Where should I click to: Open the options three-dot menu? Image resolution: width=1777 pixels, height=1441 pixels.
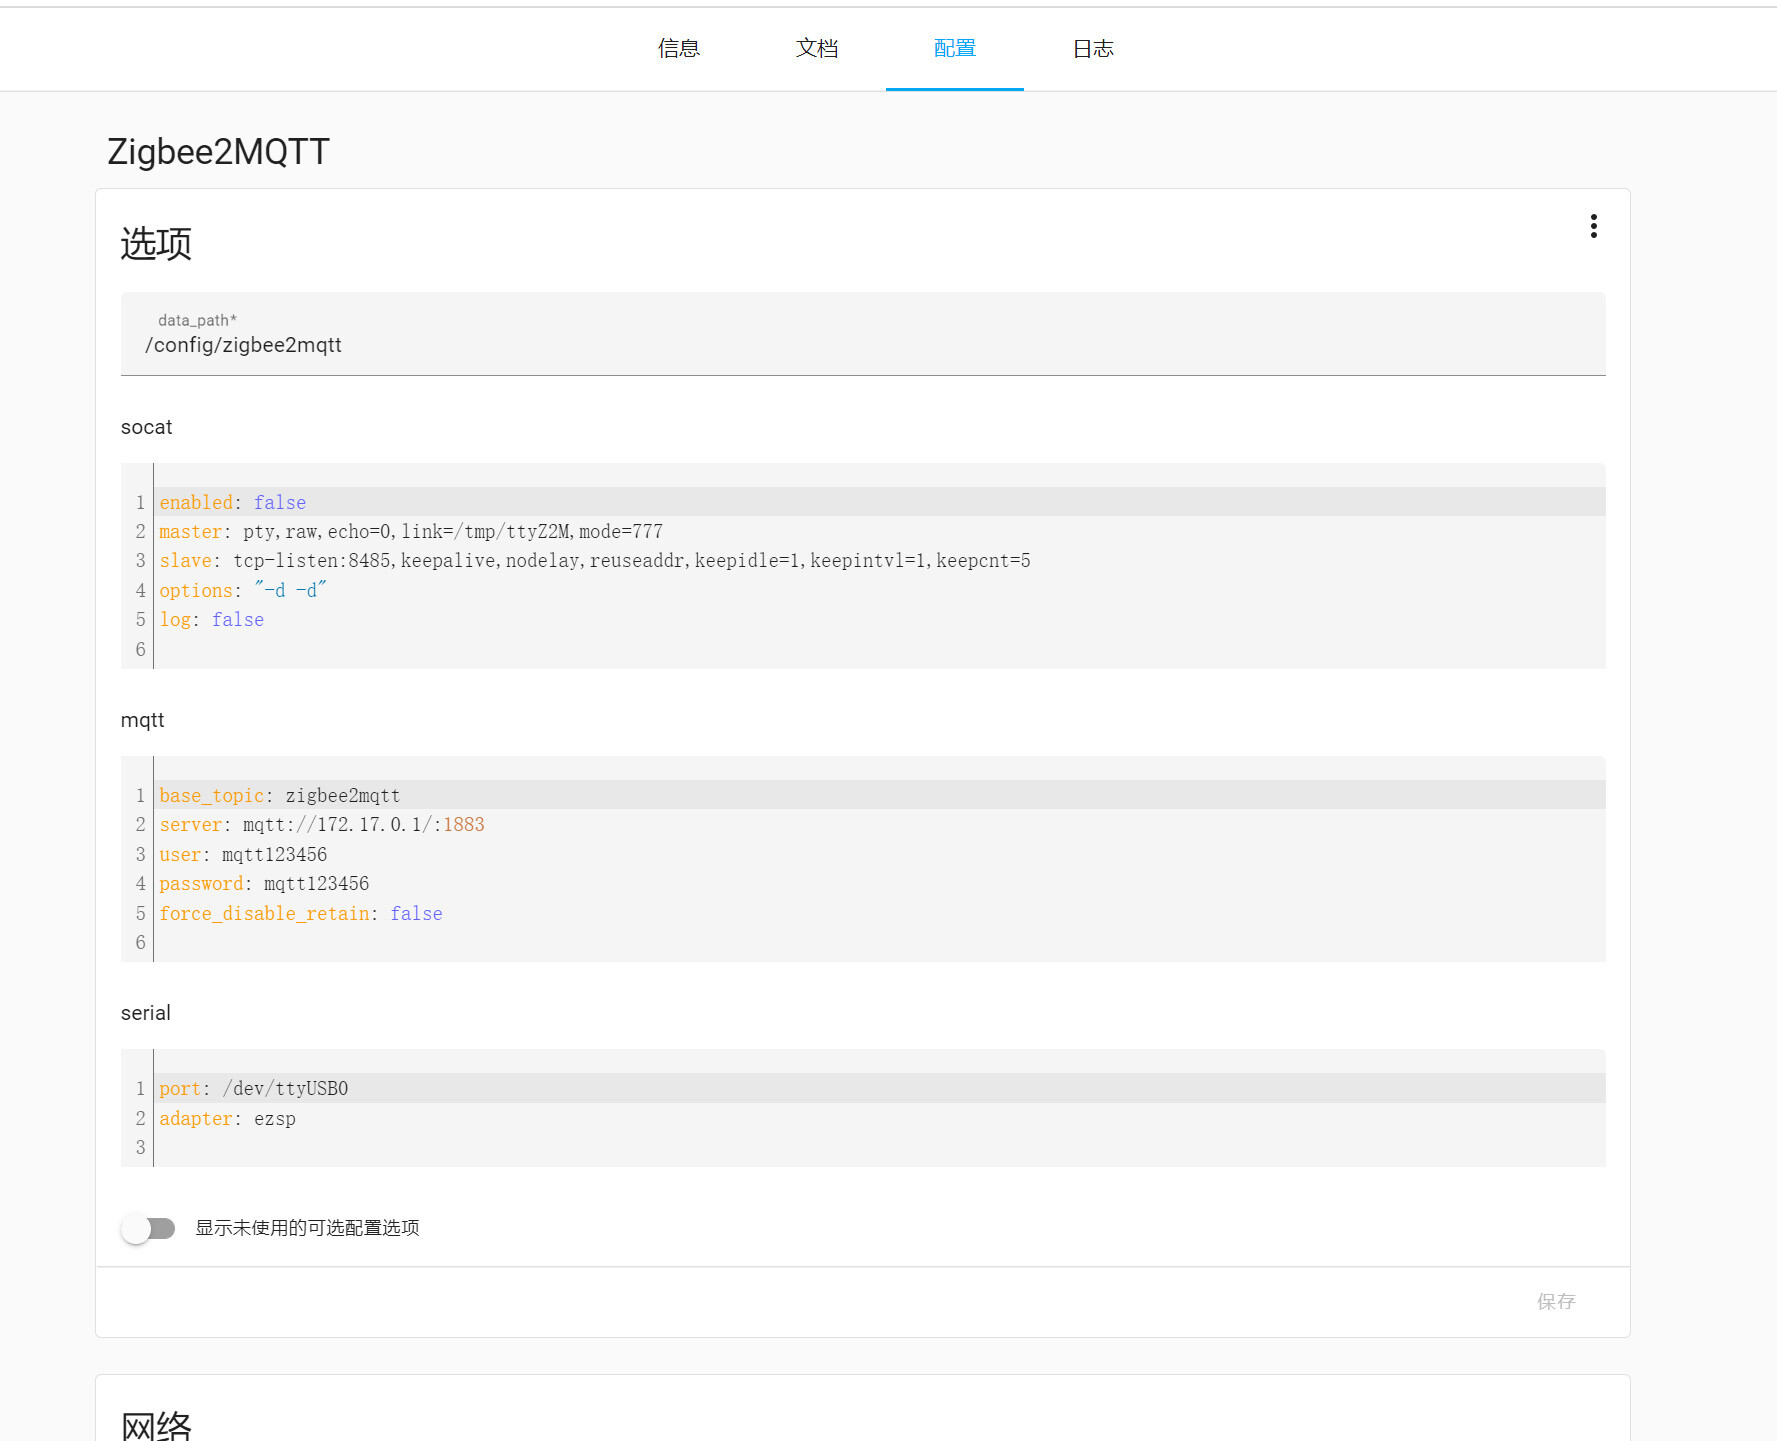1593,226
